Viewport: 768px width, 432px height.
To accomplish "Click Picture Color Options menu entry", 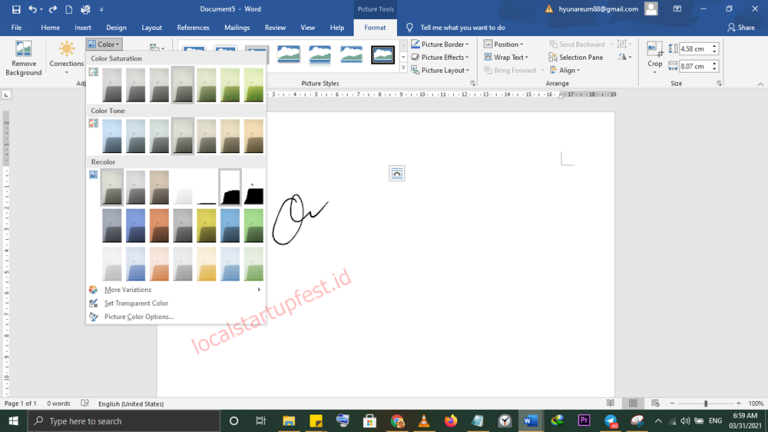I will coord(139,317).
